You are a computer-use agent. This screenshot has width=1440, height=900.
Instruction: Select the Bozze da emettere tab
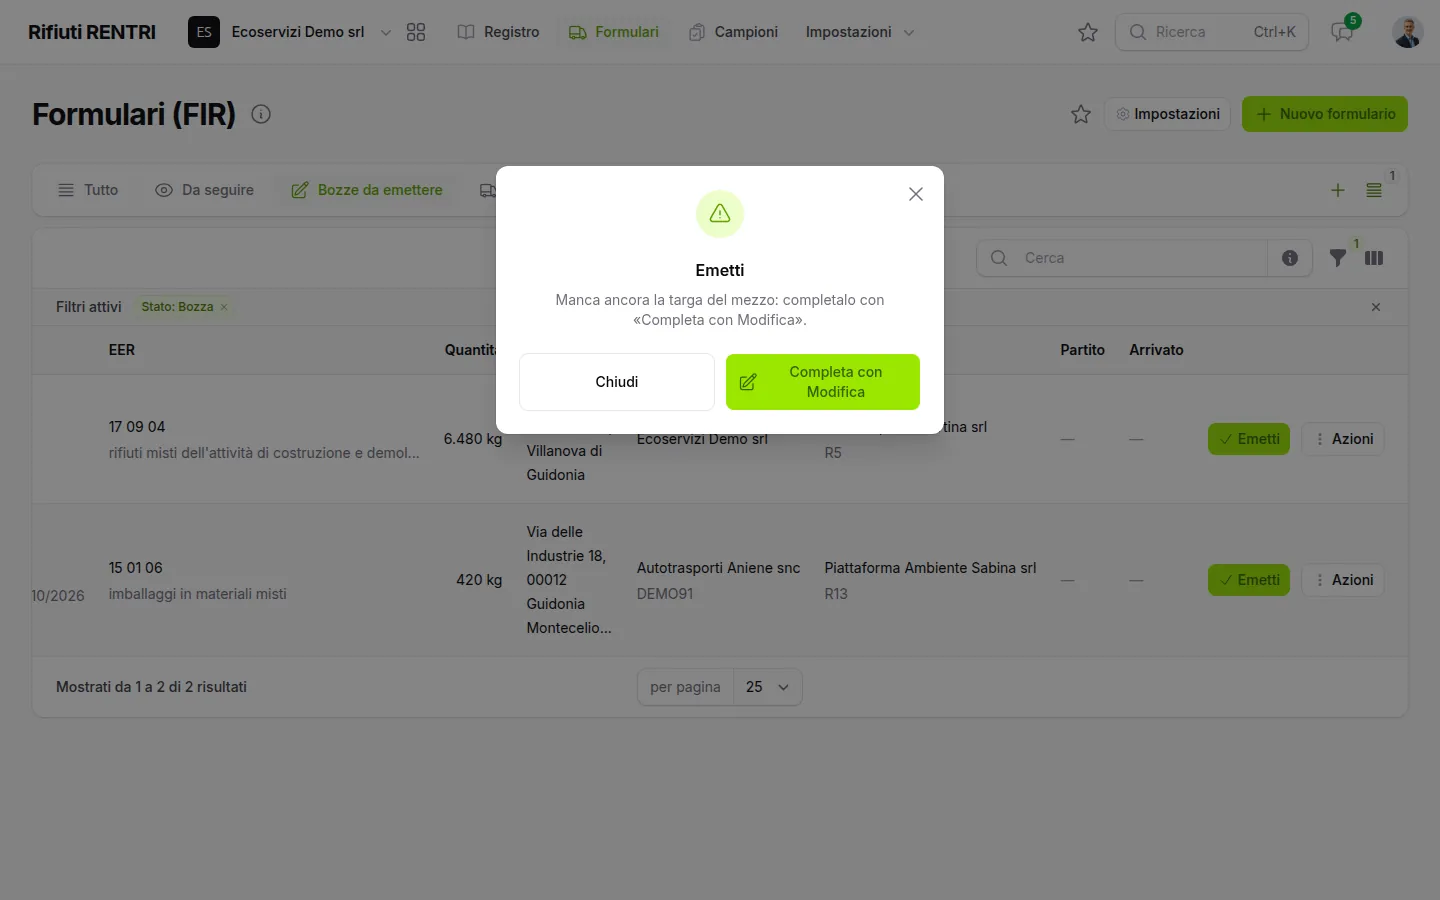coord(367,190)
